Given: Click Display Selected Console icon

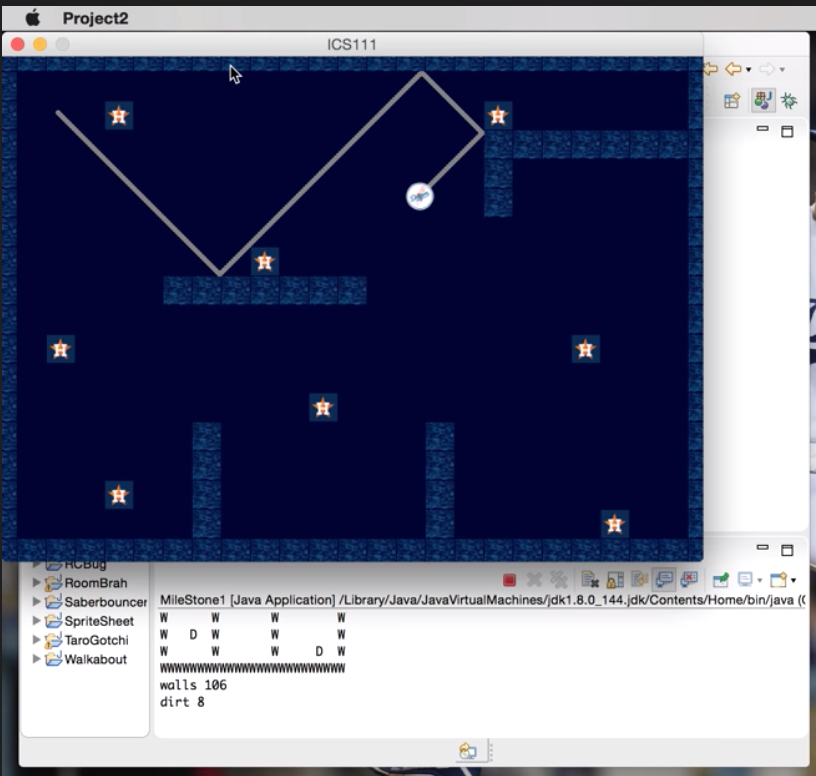Looking at the screenshot, I should [745, 579].
